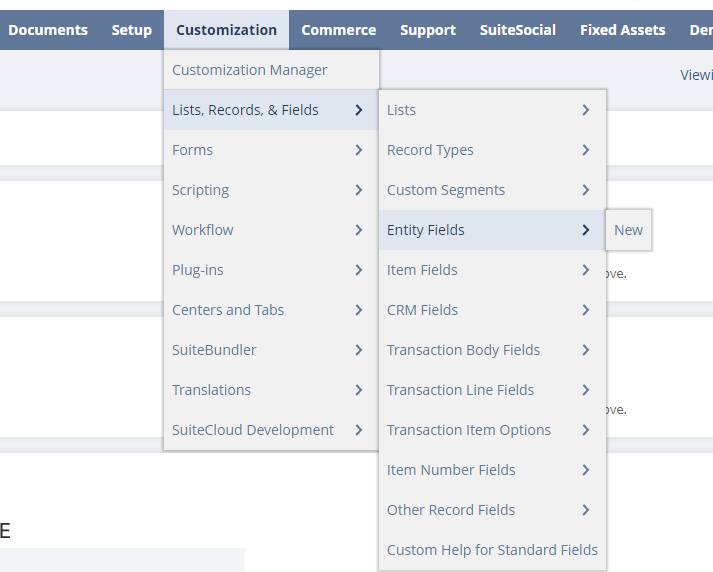Open the Support menu tab
The image size is (713, 572).
point(427,30)
